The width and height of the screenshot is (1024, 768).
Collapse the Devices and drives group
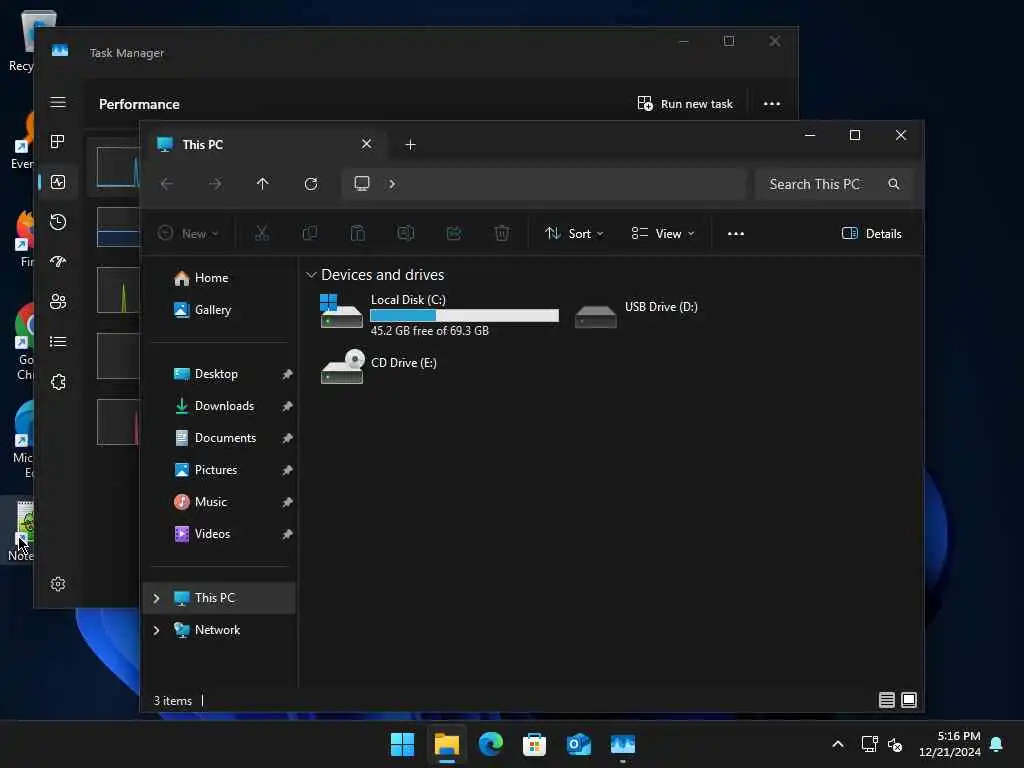[311, 275]
